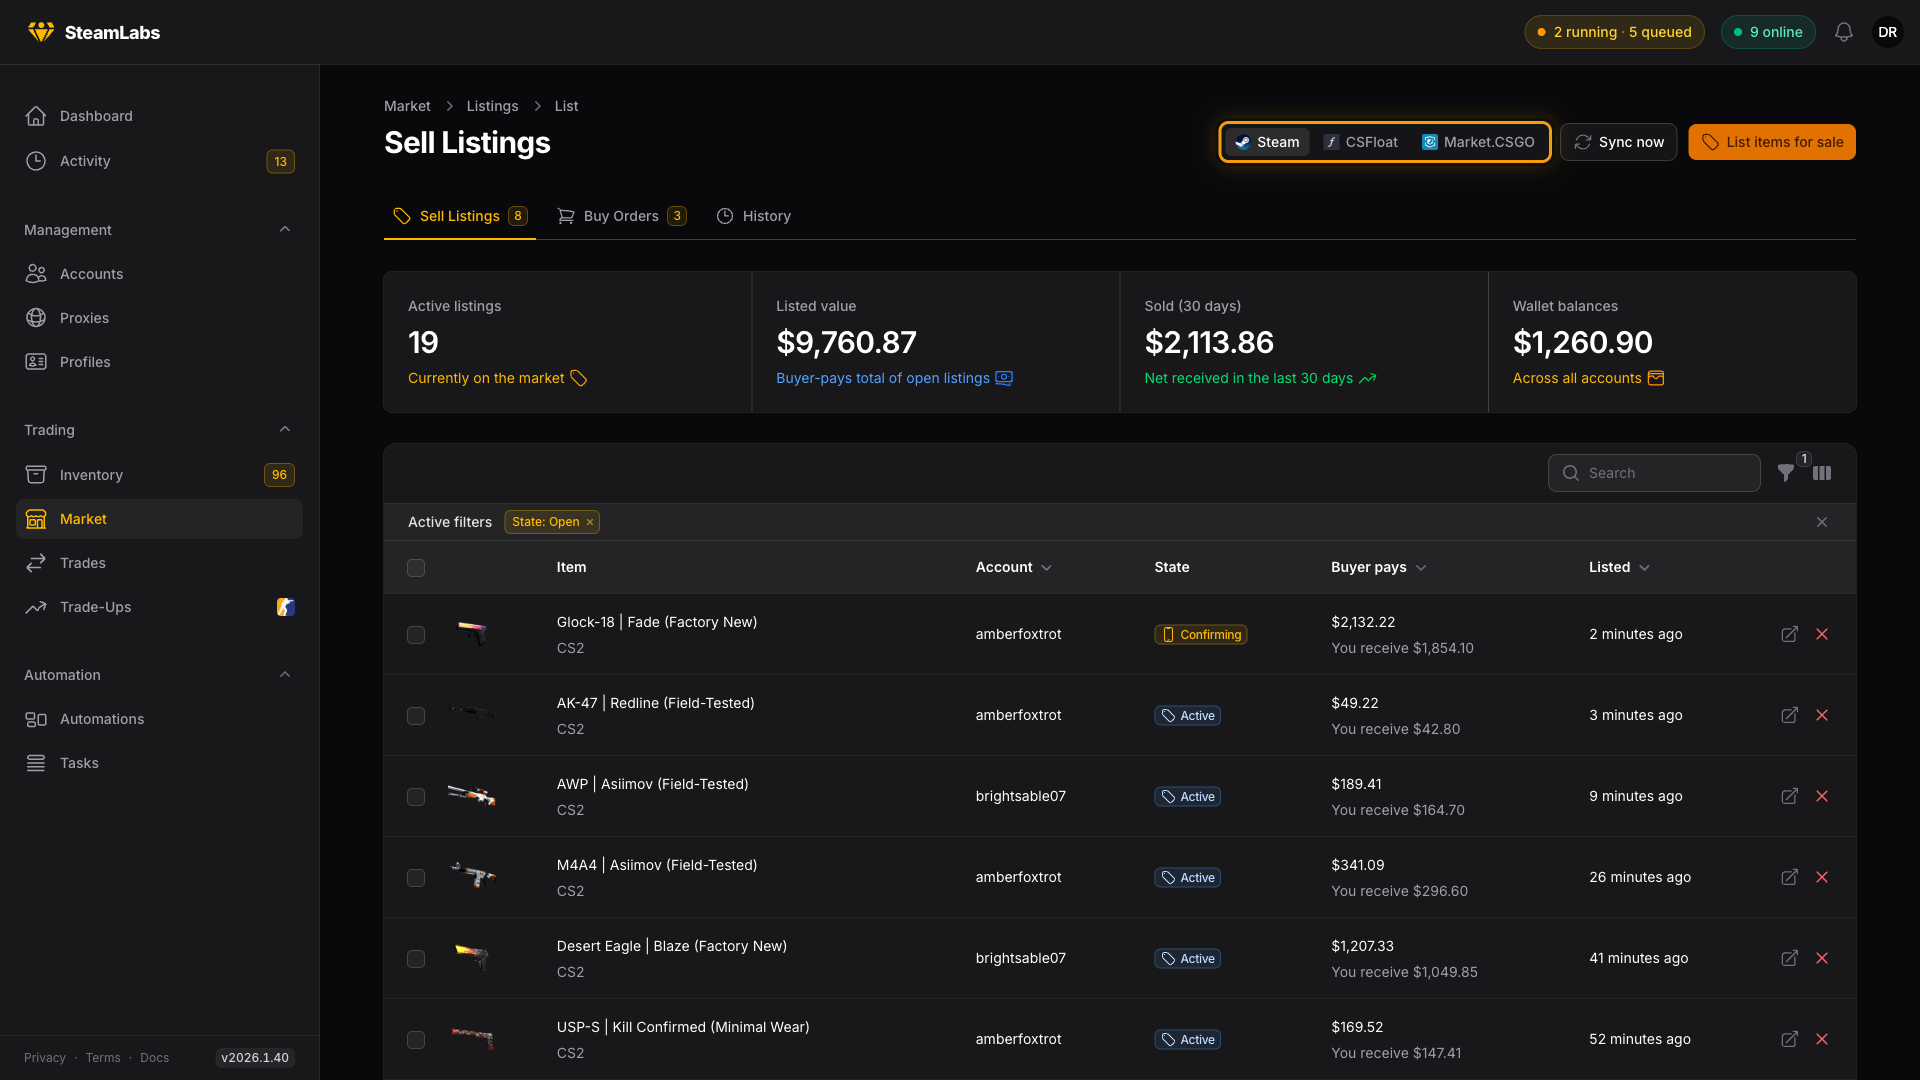The width and height of the screenshot is (1920, 1080).
Task: Collapse the Management section
Action: coord(285,229)
